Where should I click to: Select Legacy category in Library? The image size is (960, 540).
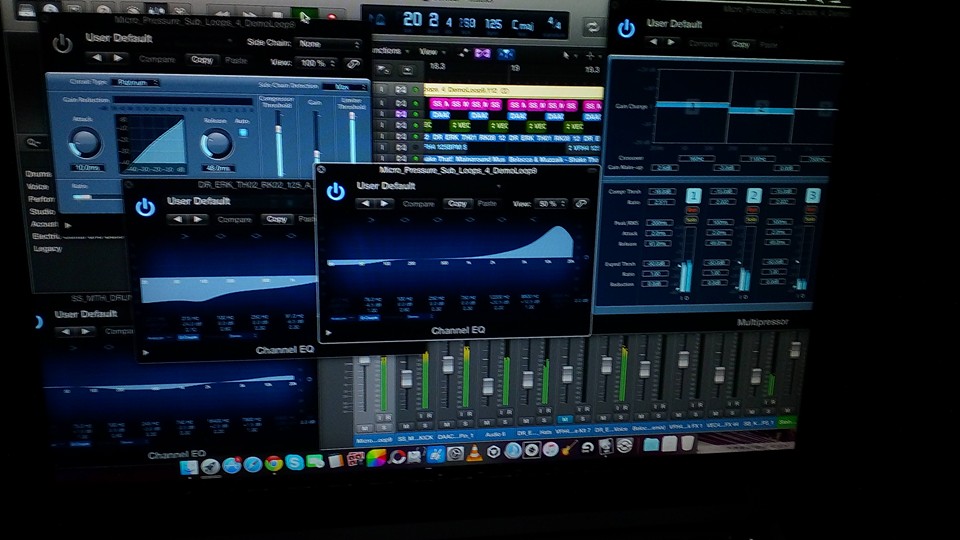[47, 249]
